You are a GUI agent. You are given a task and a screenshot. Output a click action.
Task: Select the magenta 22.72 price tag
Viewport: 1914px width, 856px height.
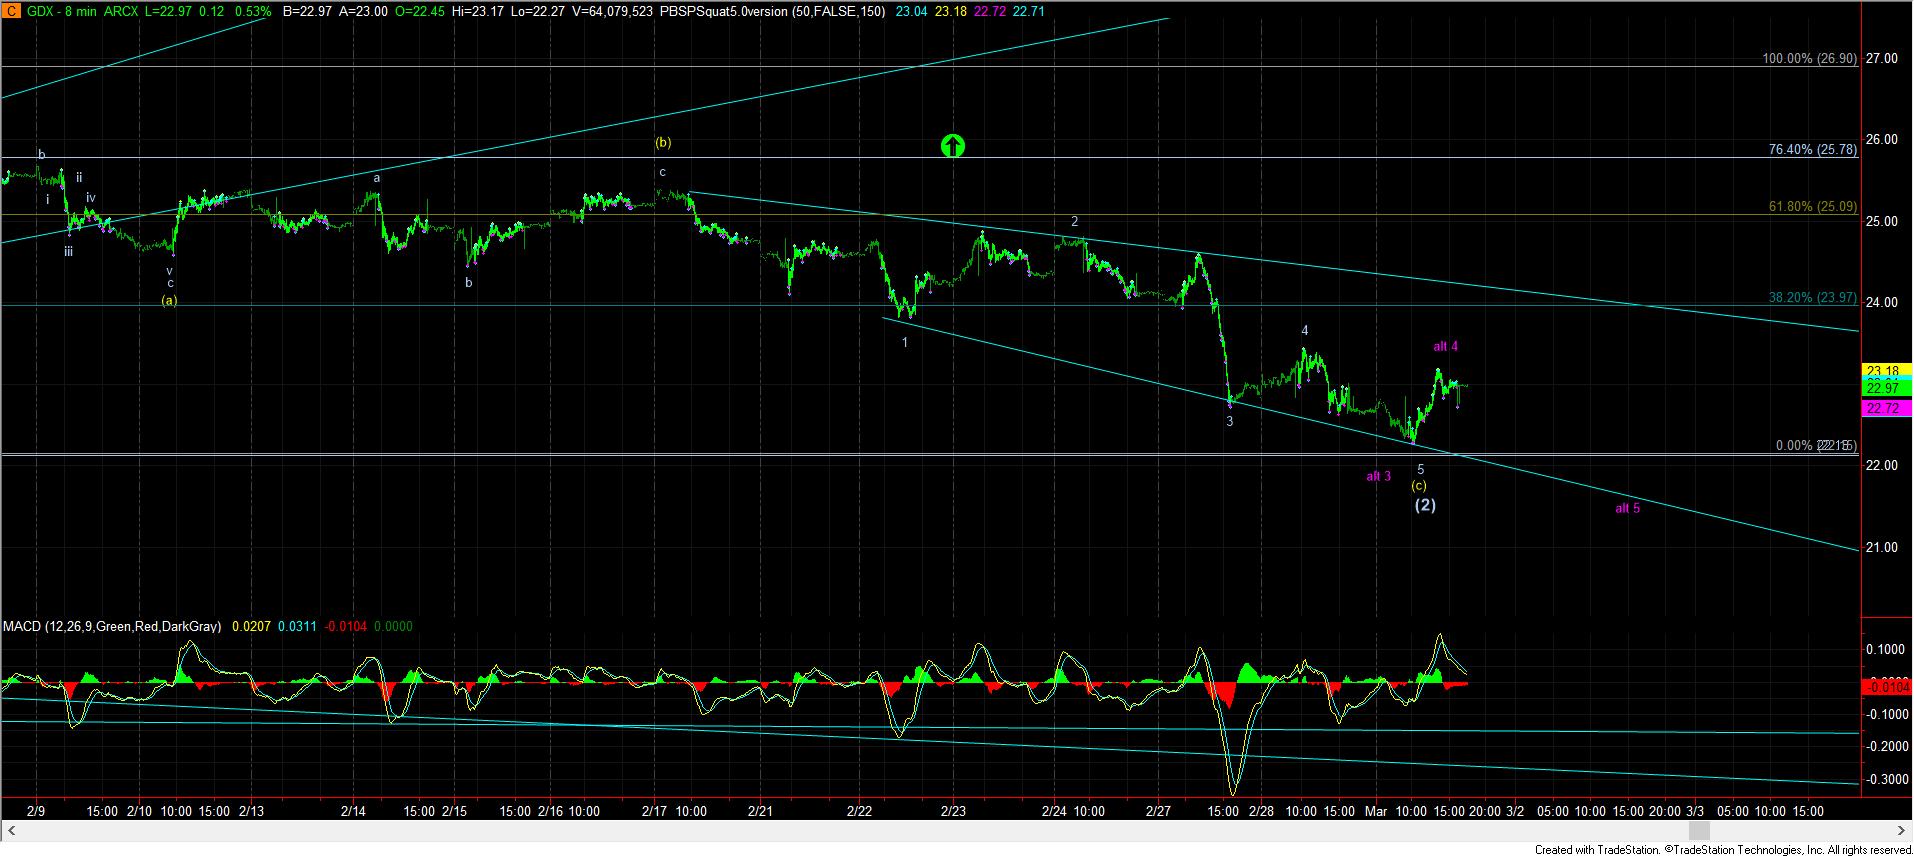[x=1883, y=408]
